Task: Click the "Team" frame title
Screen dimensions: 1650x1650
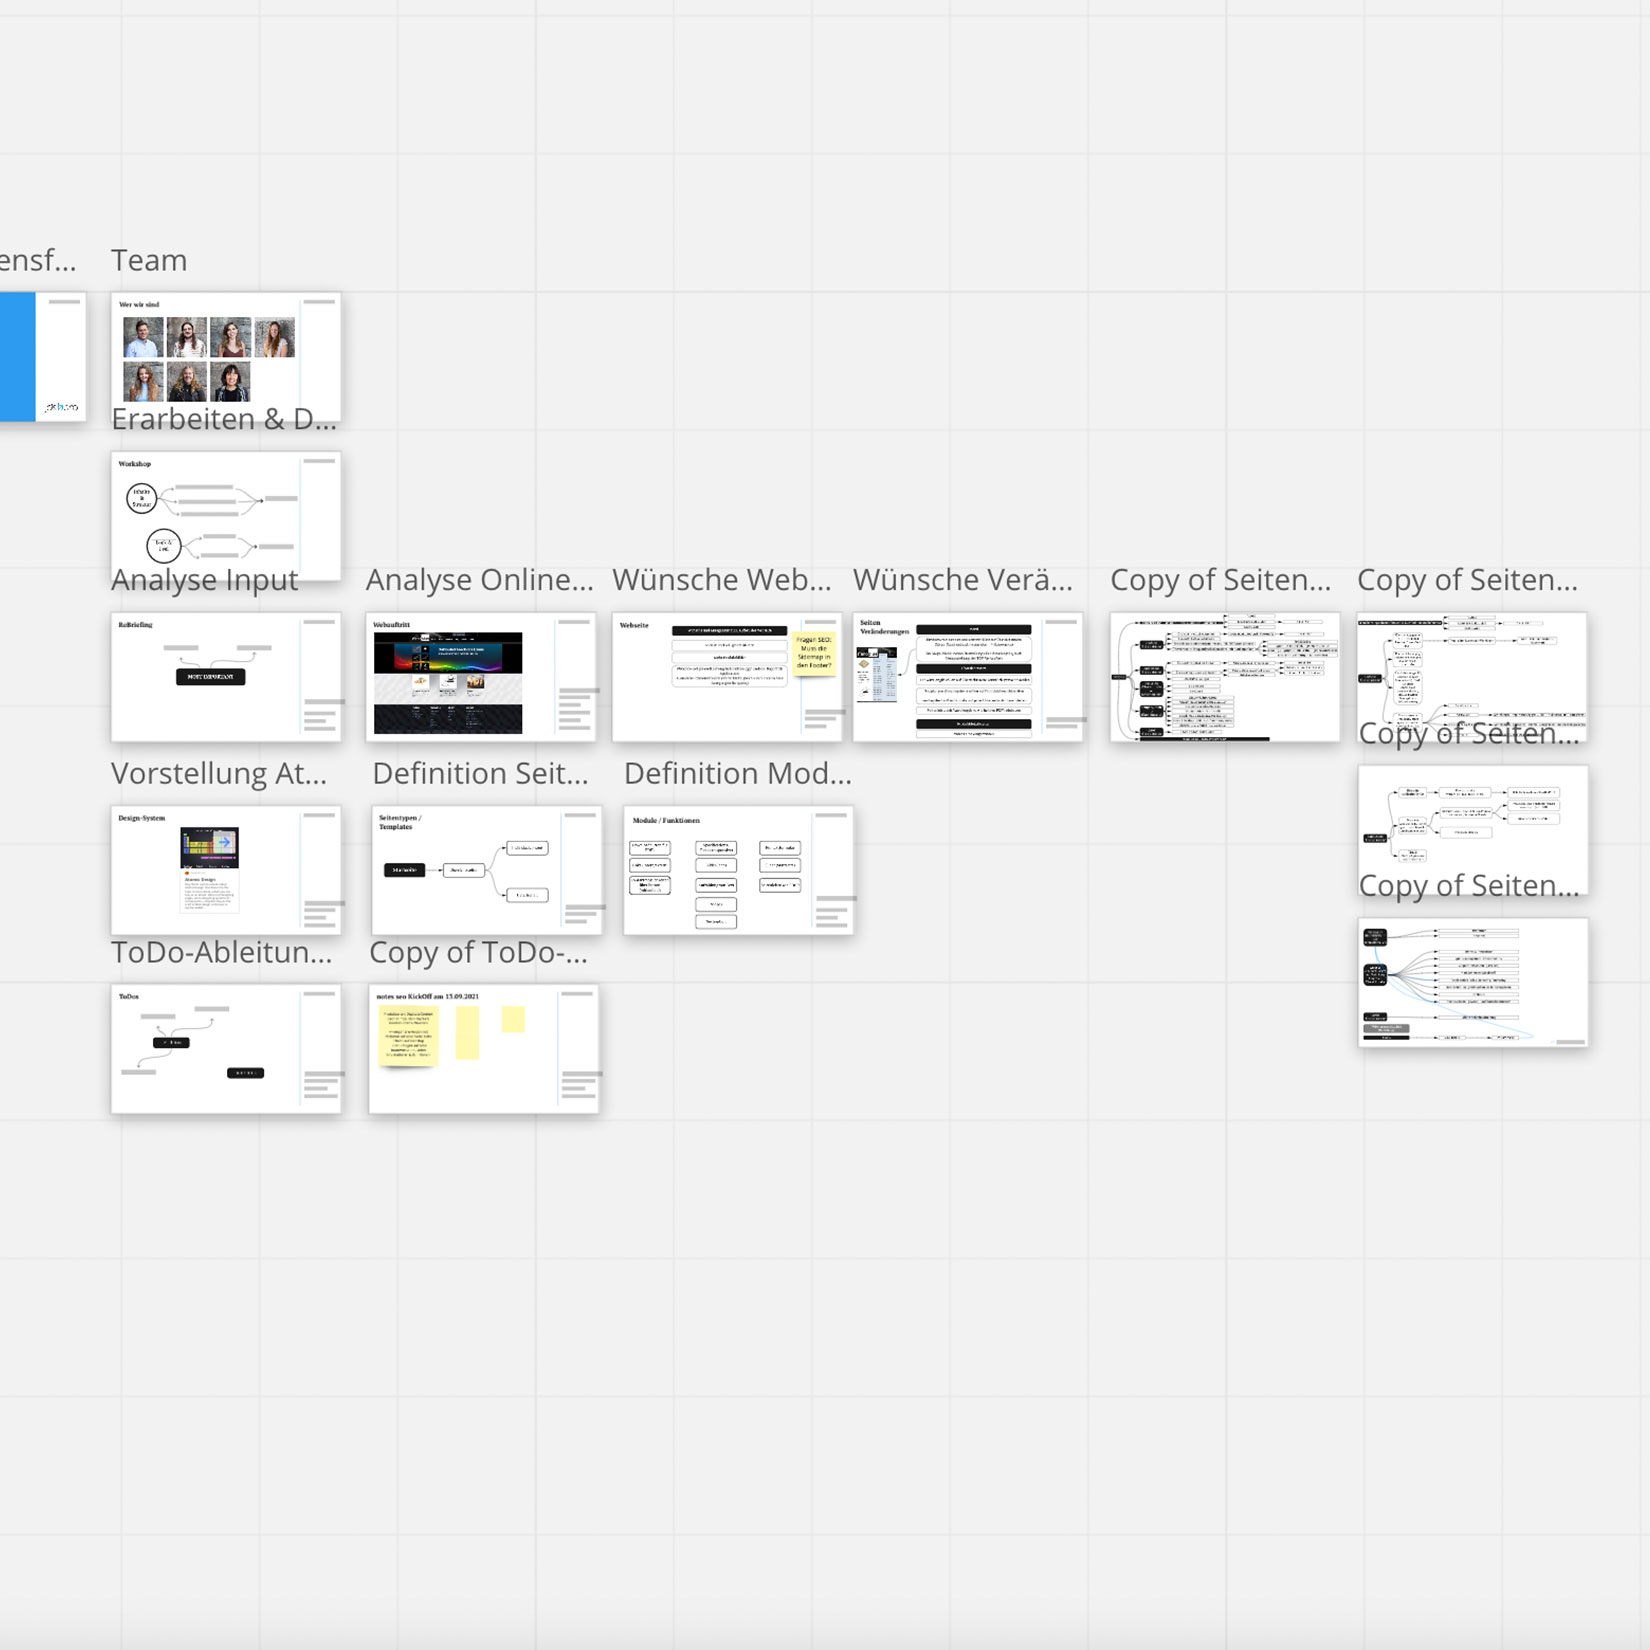Action: [x=149, y=260]
